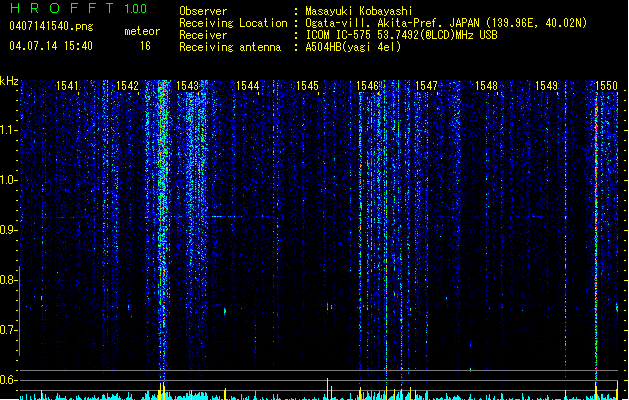Click the 1544 time marker
Image resolution: width=629 pixels, height=400 pixels.
coord(248,86)
